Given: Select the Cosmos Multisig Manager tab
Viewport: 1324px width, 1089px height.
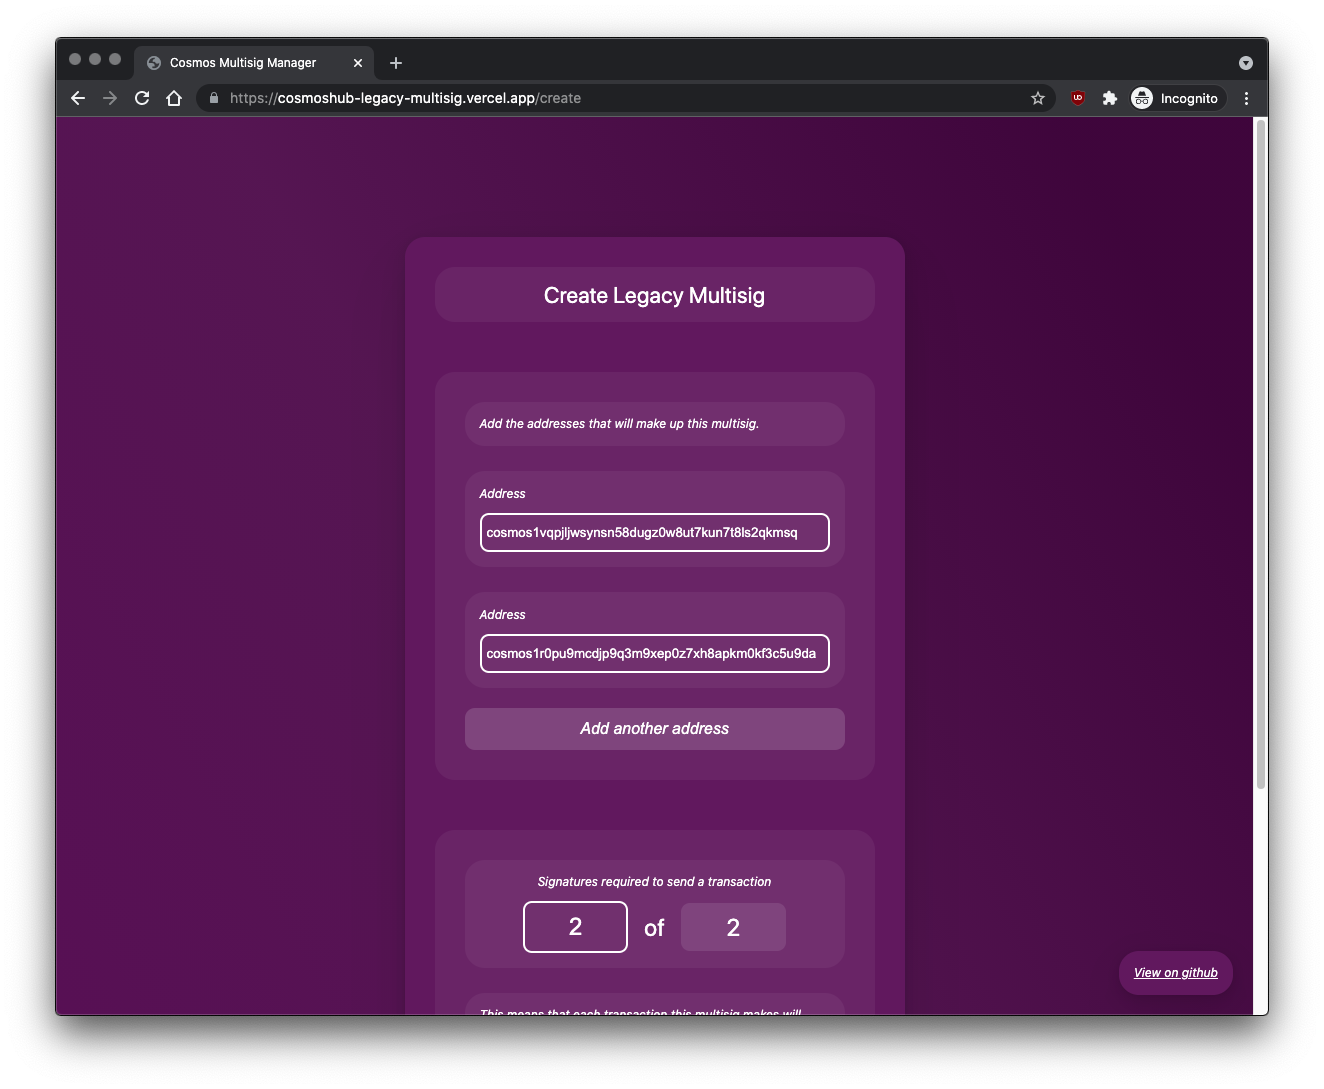Looking at the screenshot, I should [x=243, y=62].
